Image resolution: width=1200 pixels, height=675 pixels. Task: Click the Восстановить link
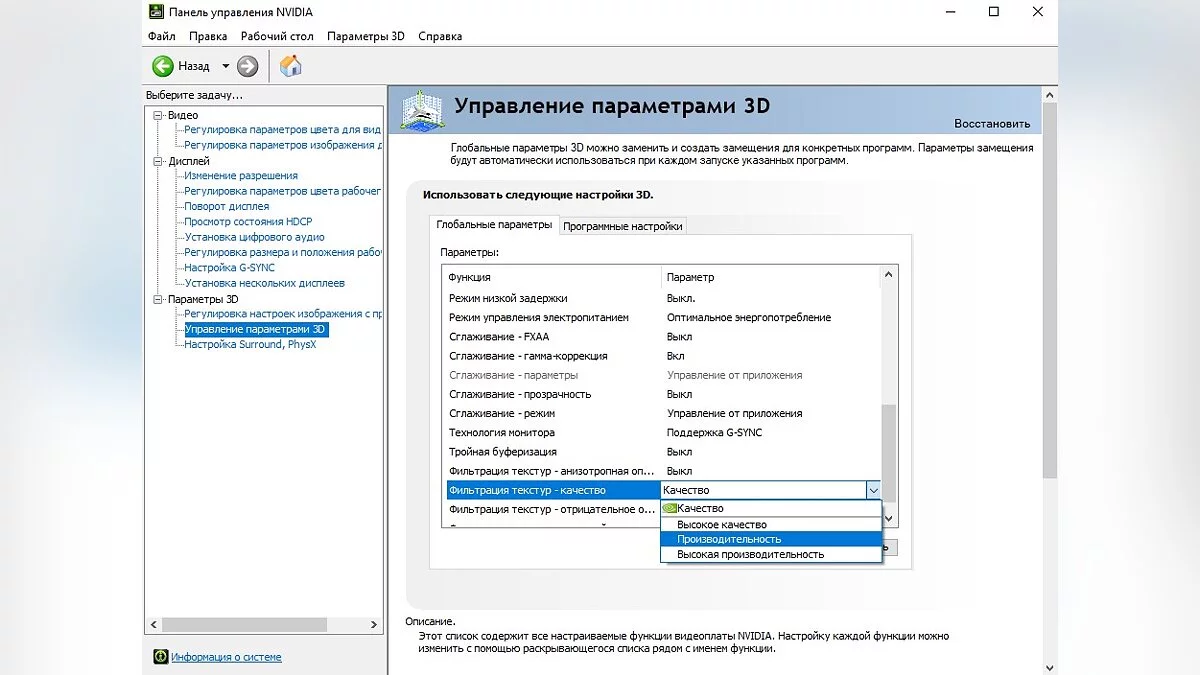[991, 124]
